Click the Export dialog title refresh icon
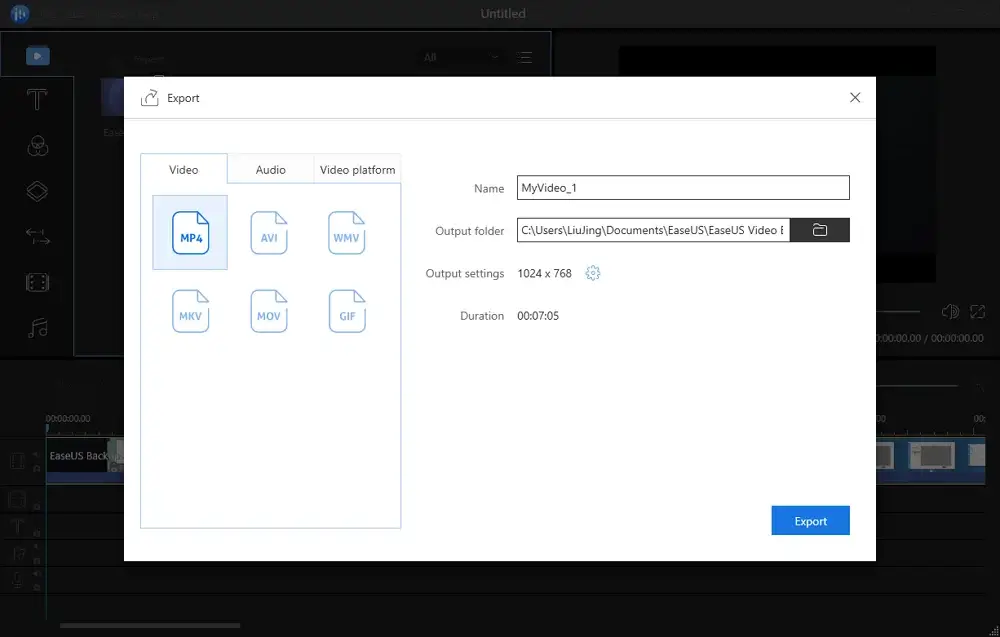Viewport: 1000px width, 637px height. coord(148,97)
